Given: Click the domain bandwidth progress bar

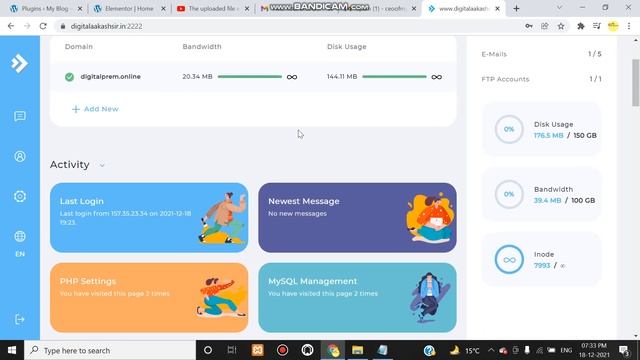Looking at the screenshot, I should (250, 77).
